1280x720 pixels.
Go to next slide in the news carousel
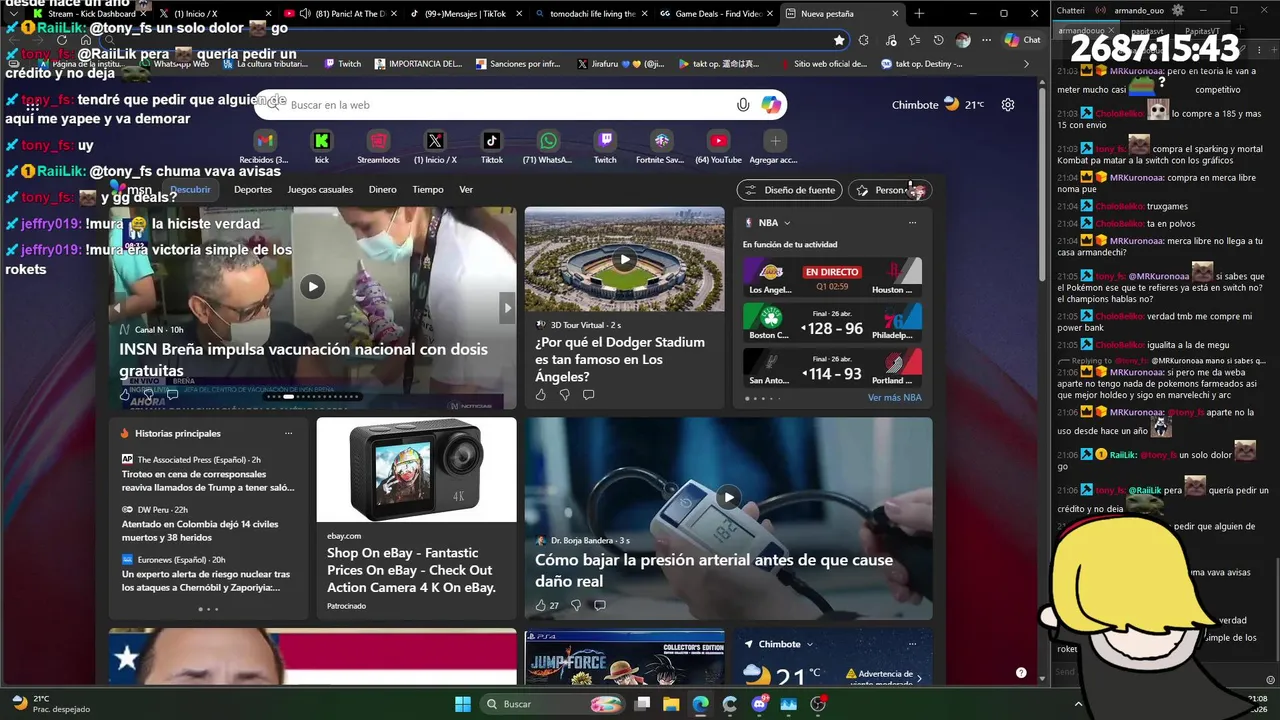pos(508,308)
